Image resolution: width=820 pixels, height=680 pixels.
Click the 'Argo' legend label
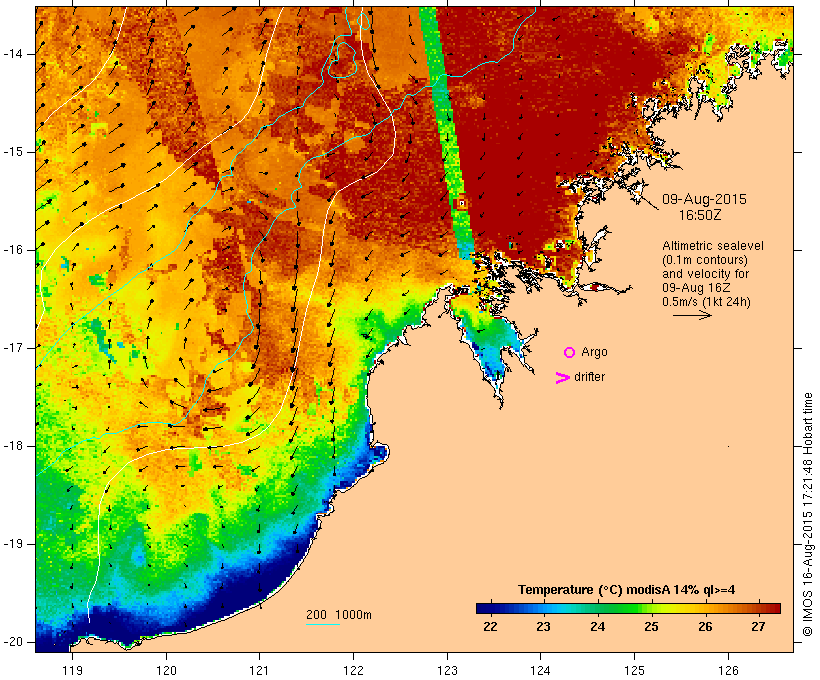pyautogui.click(x=594, y=352)
